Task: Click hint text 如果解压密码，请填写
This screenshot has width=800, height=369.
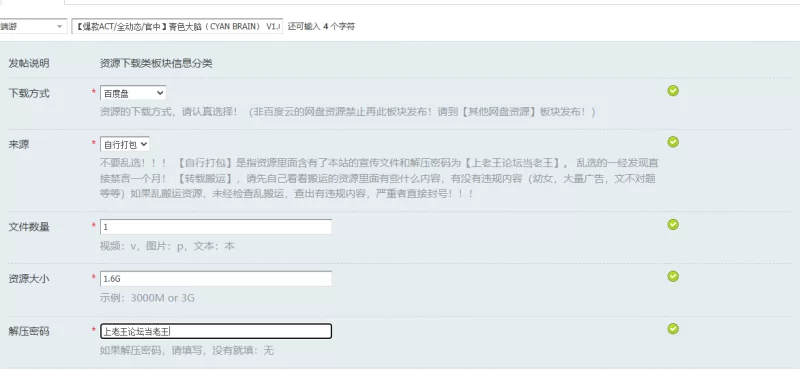Action: (x=187, y=351)
